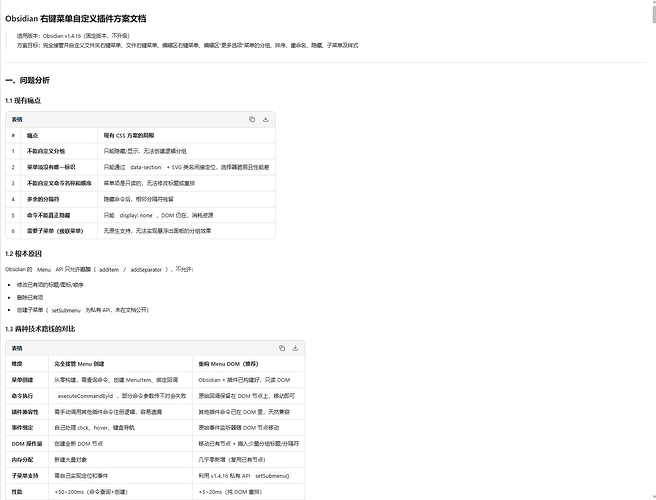Click the row label '子菜单支持'
The image size is (656, 500).
[25, 476]
